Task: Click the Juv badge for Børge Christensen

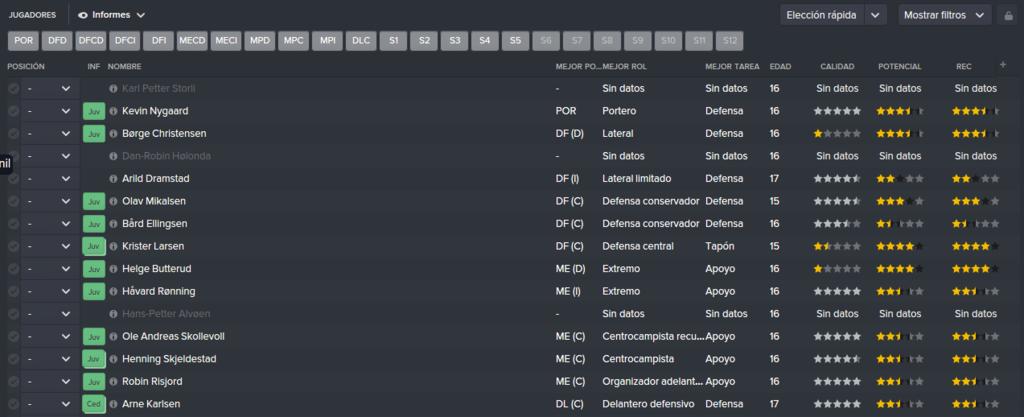Action: (94, 134)
